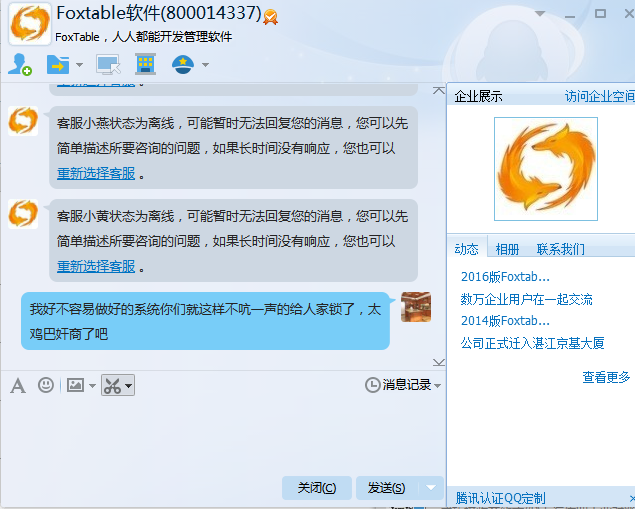Open the 消息记录 history dropdown
The width and height of the screenshot is (635, 509).
[x=403, y=385]
